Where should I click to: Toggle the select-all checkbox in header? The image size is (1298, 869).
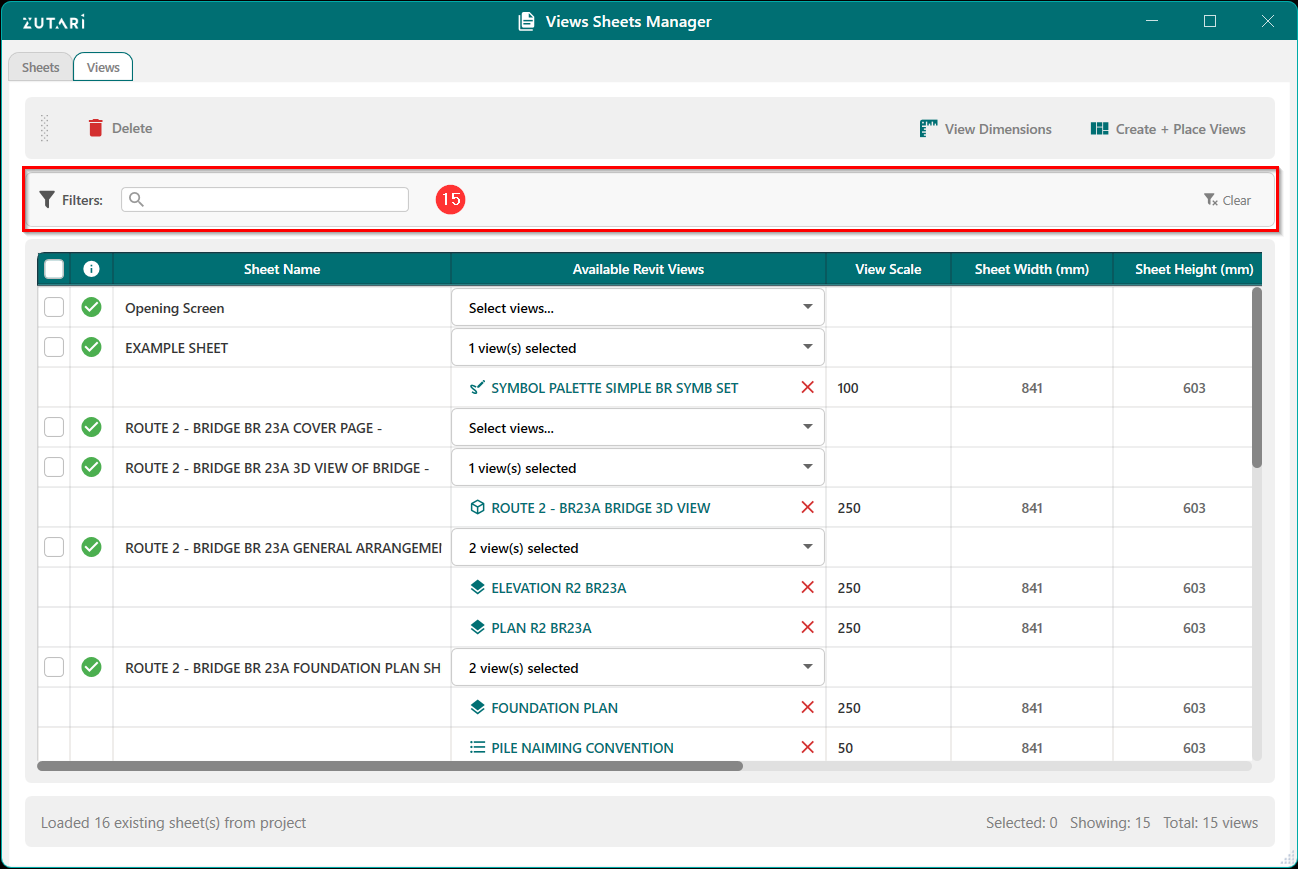coord(54,269)
